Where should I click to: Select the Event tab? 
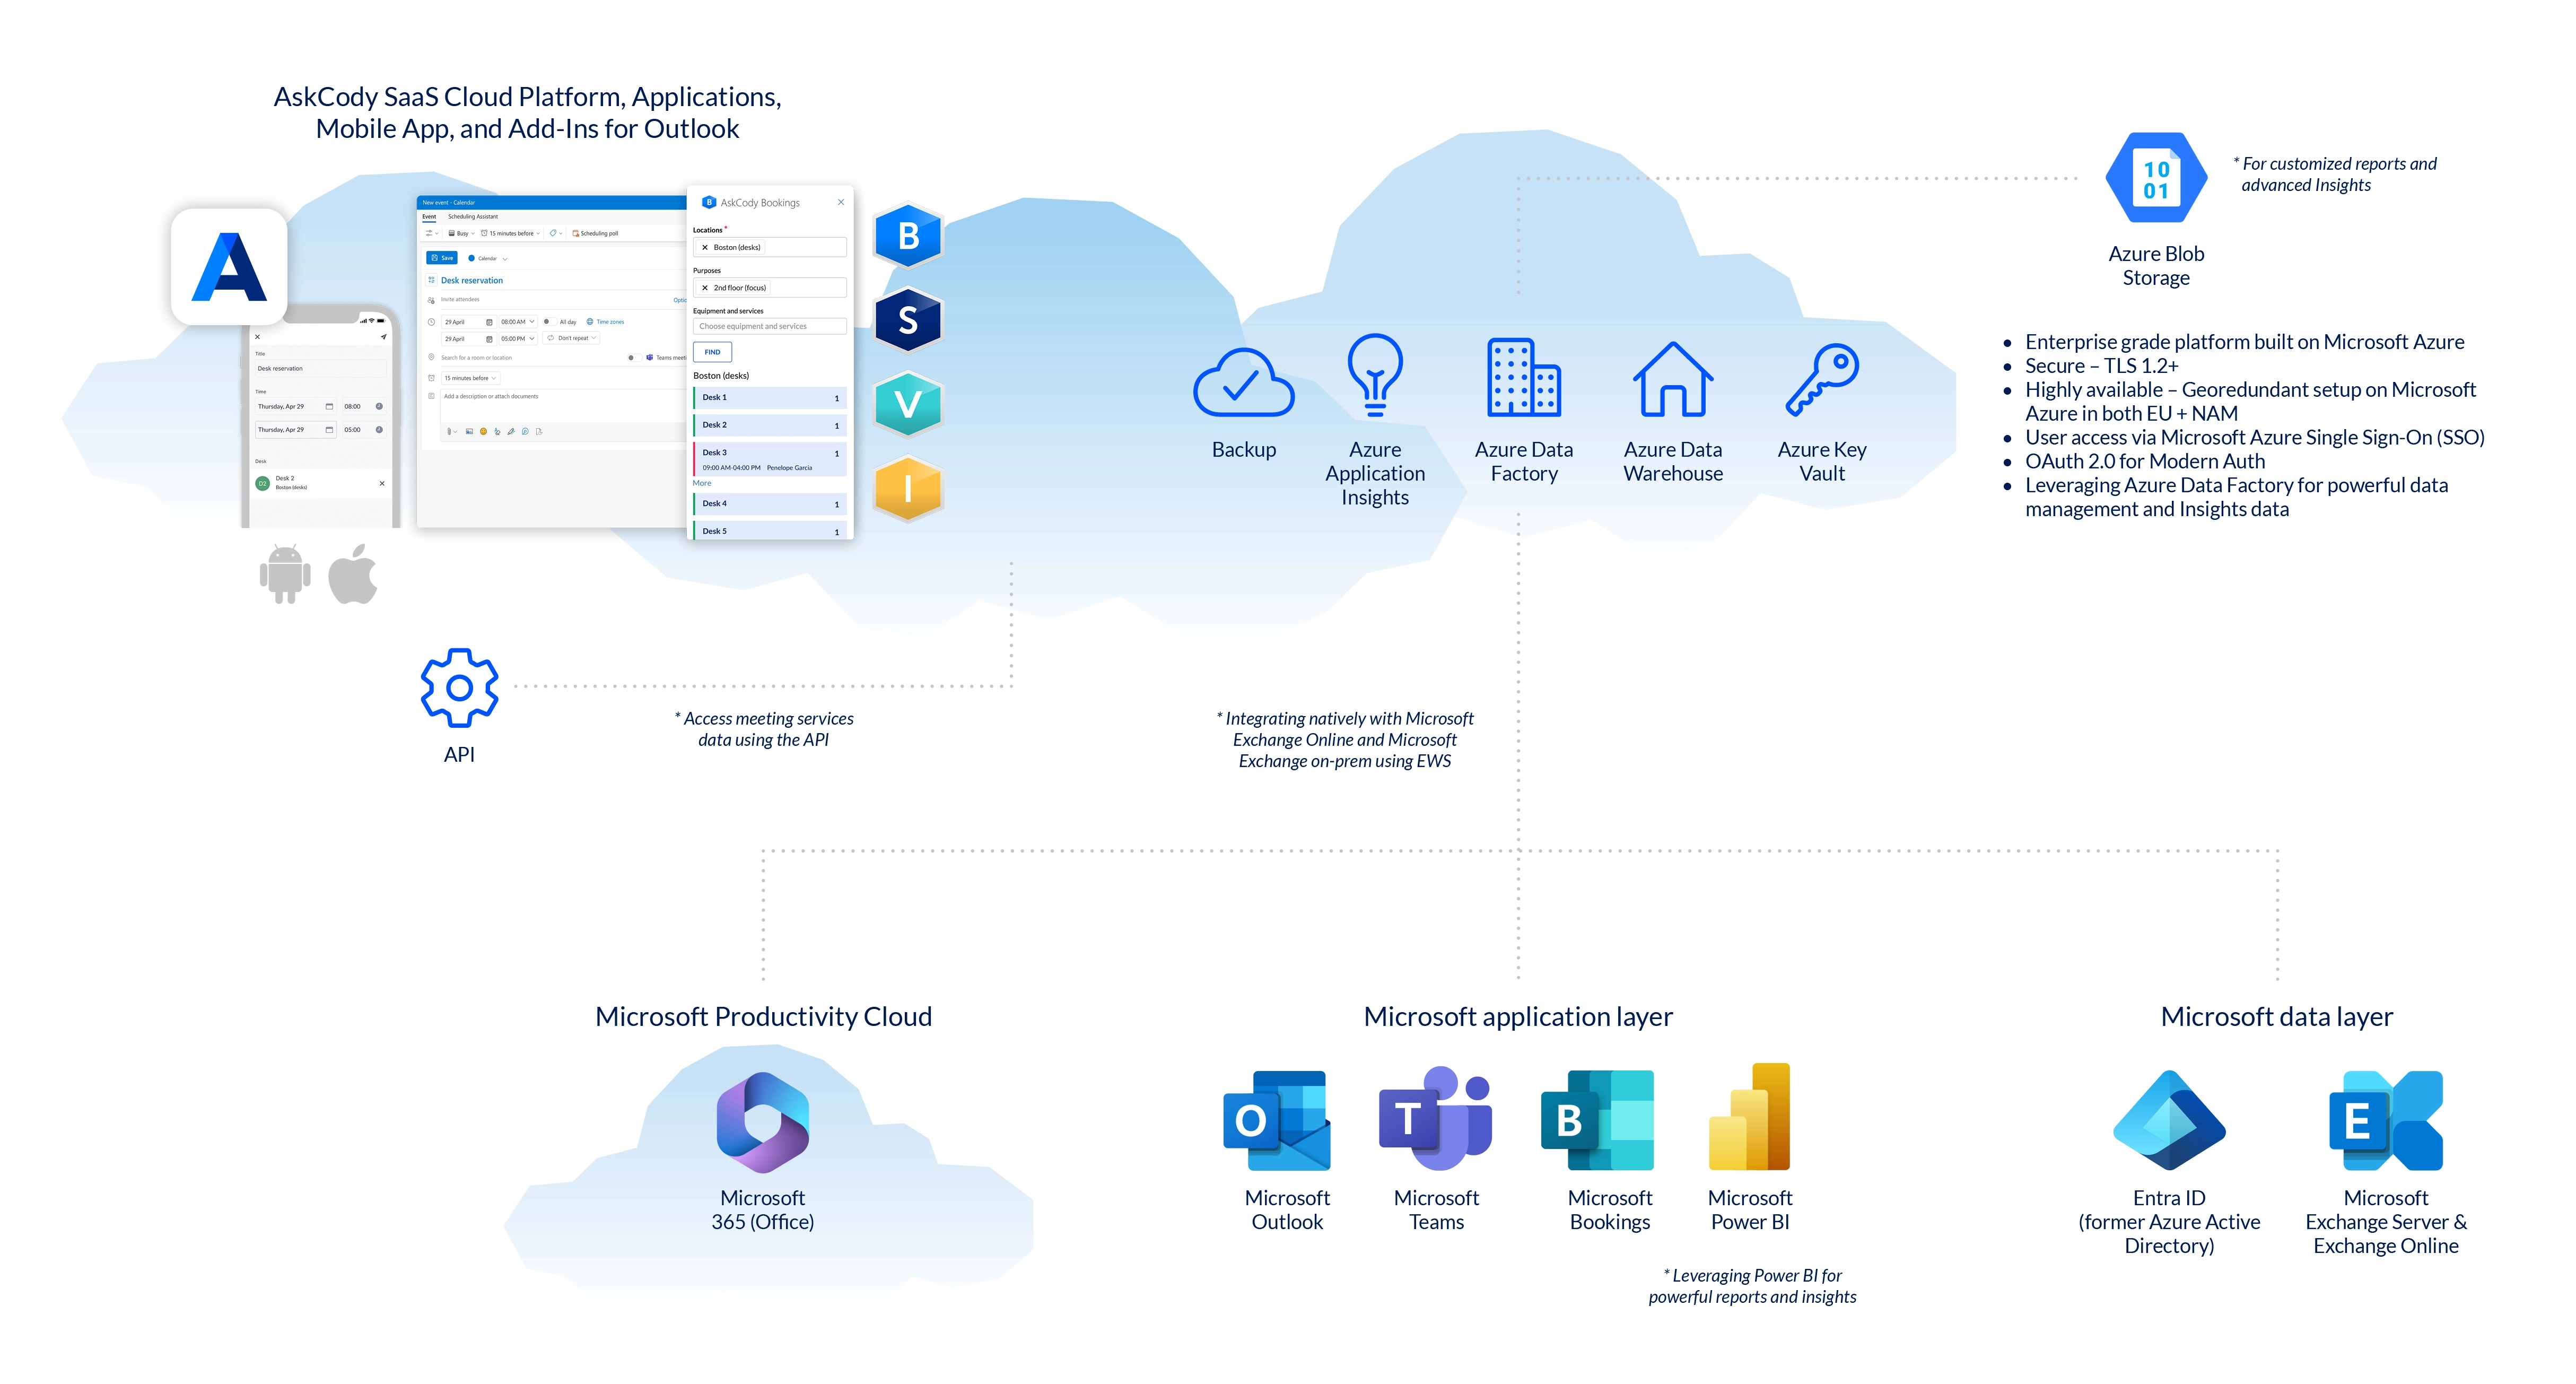(429, 216)
